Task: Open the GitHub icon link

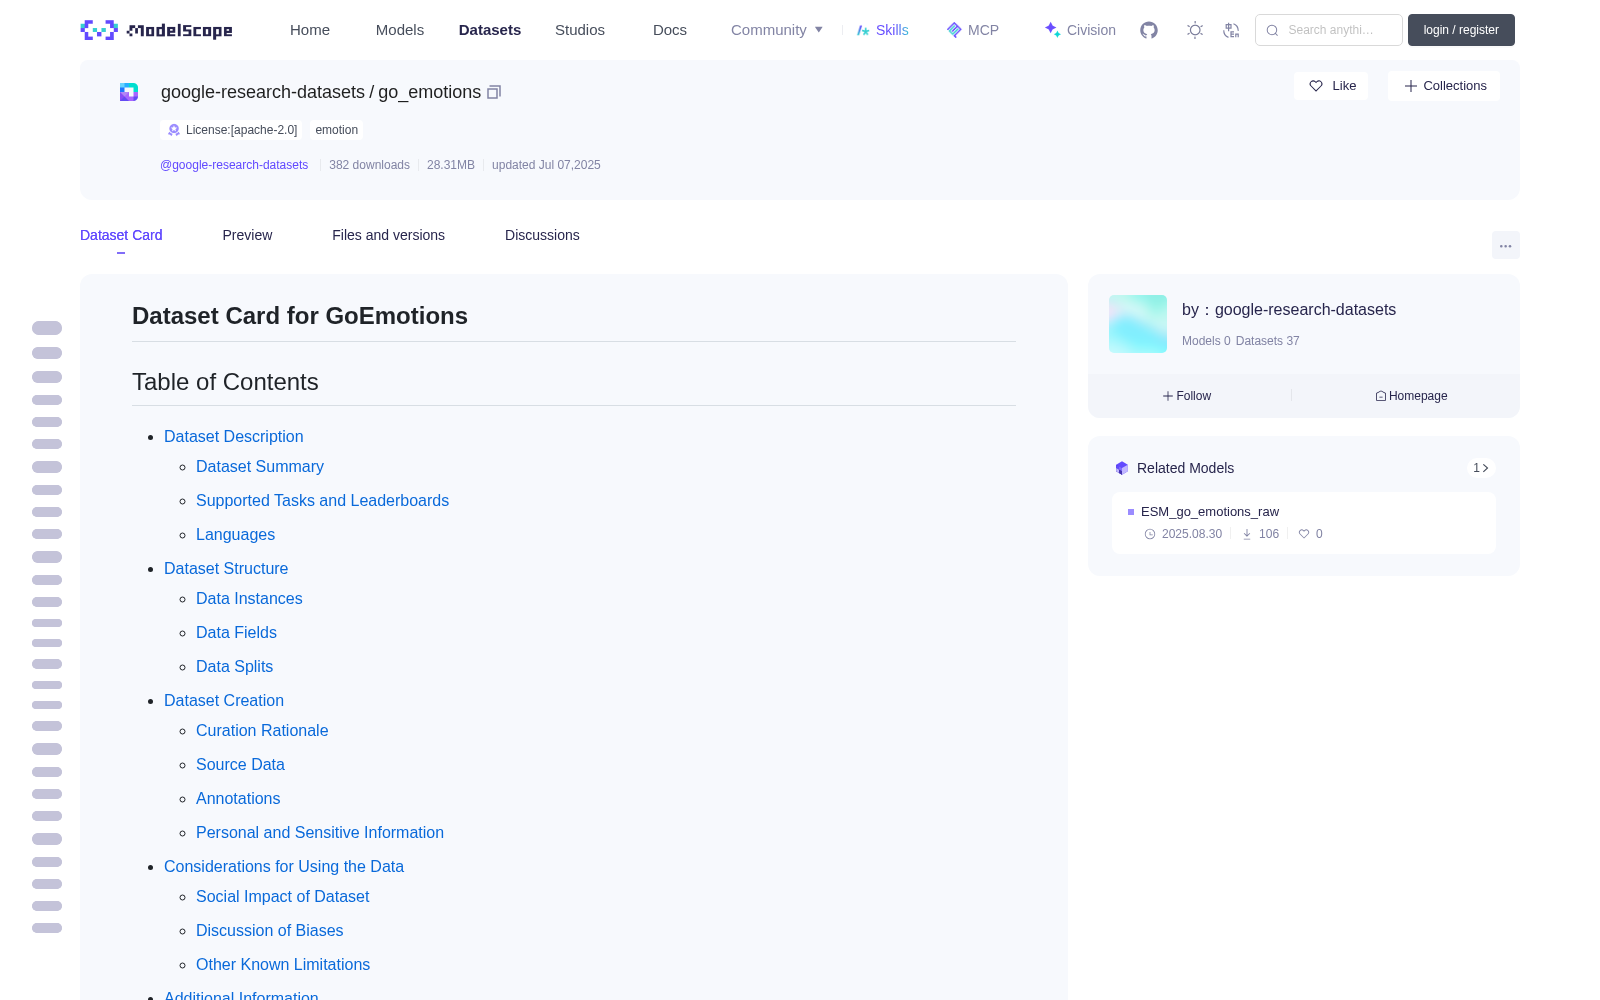Action: click(1149, 30)
